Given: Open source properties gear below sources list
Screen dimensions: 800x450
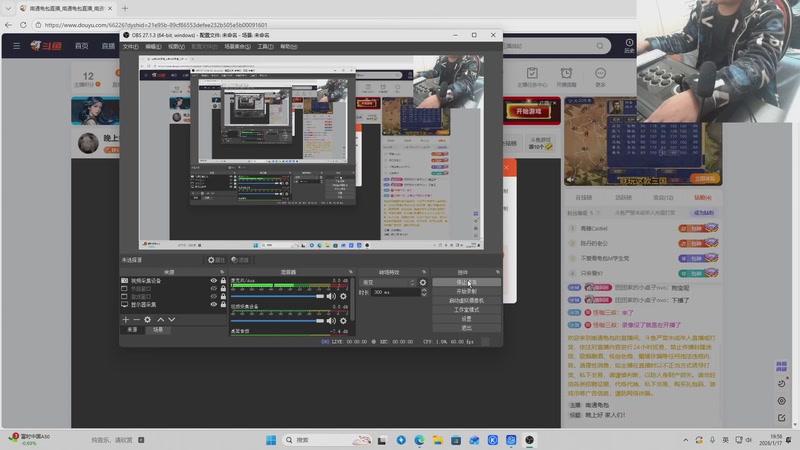Looking at the screenshot, I should [x=147, y=319].
